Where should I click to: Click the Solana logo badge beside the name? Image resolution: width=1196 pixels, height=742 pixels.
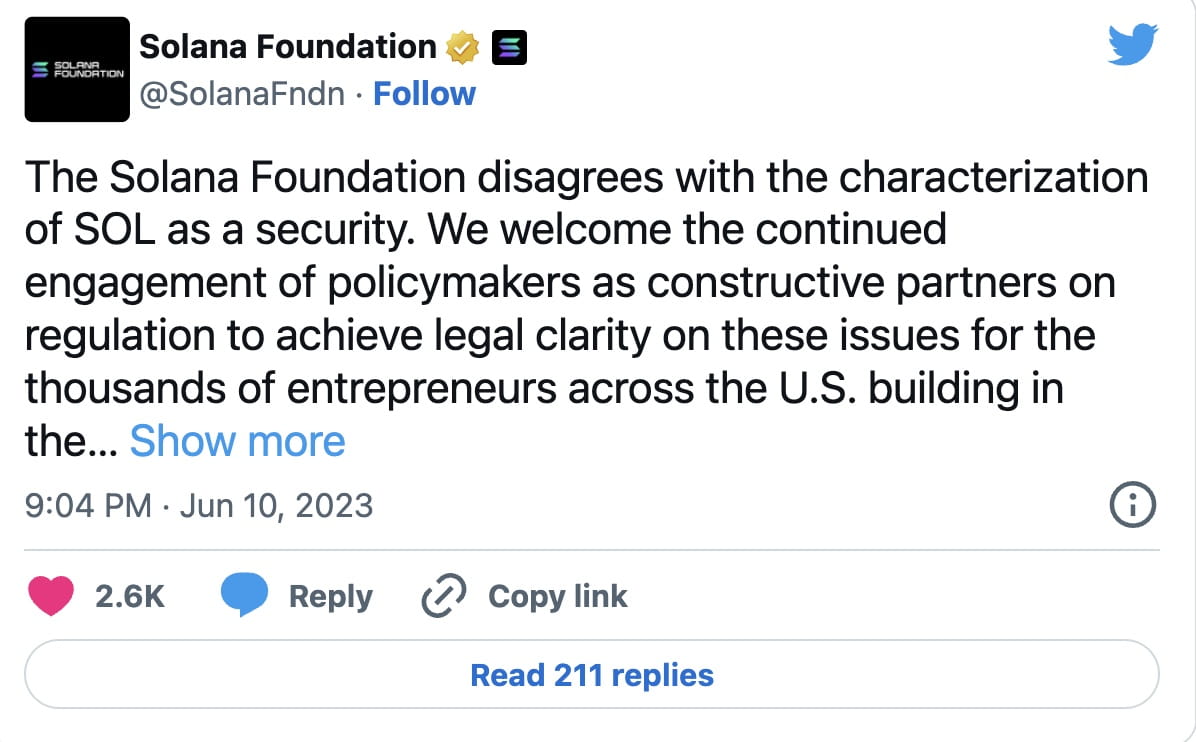pyautogui.click(x=508, y=45)
